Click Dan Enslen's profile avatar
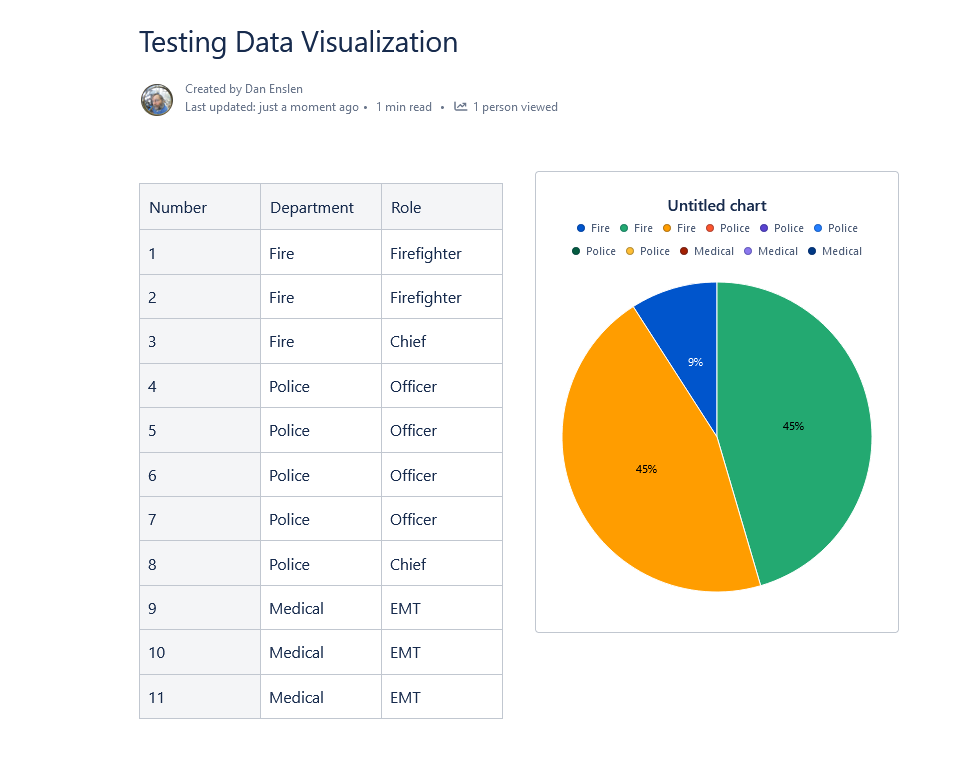Screen dimensions: 955x778 [x=157, y=100]
